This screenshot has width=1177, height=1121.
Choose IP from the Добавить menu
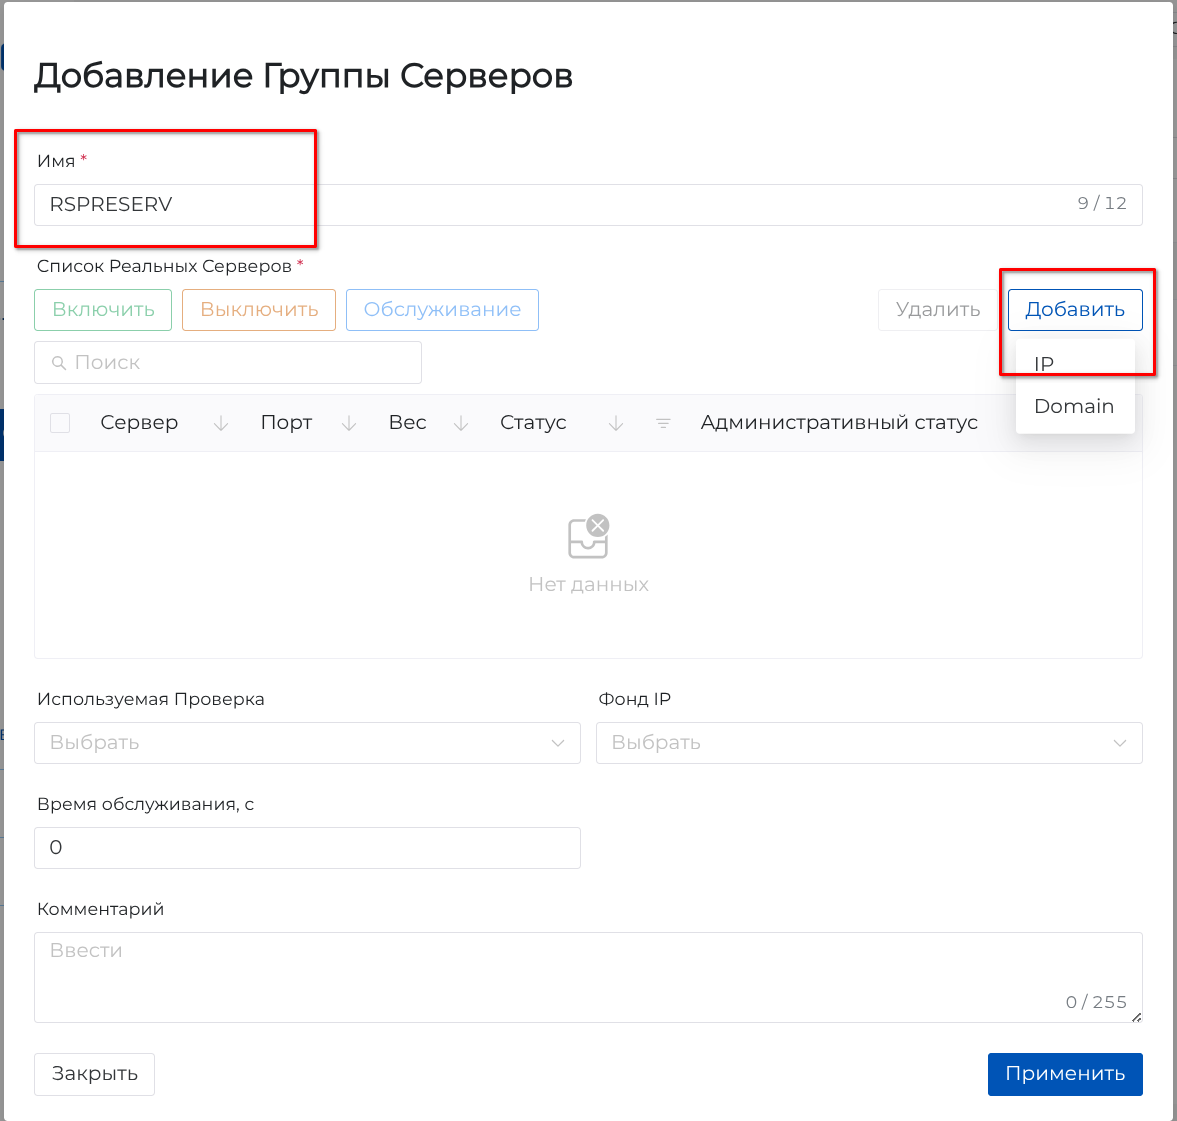pos(1044,364)
